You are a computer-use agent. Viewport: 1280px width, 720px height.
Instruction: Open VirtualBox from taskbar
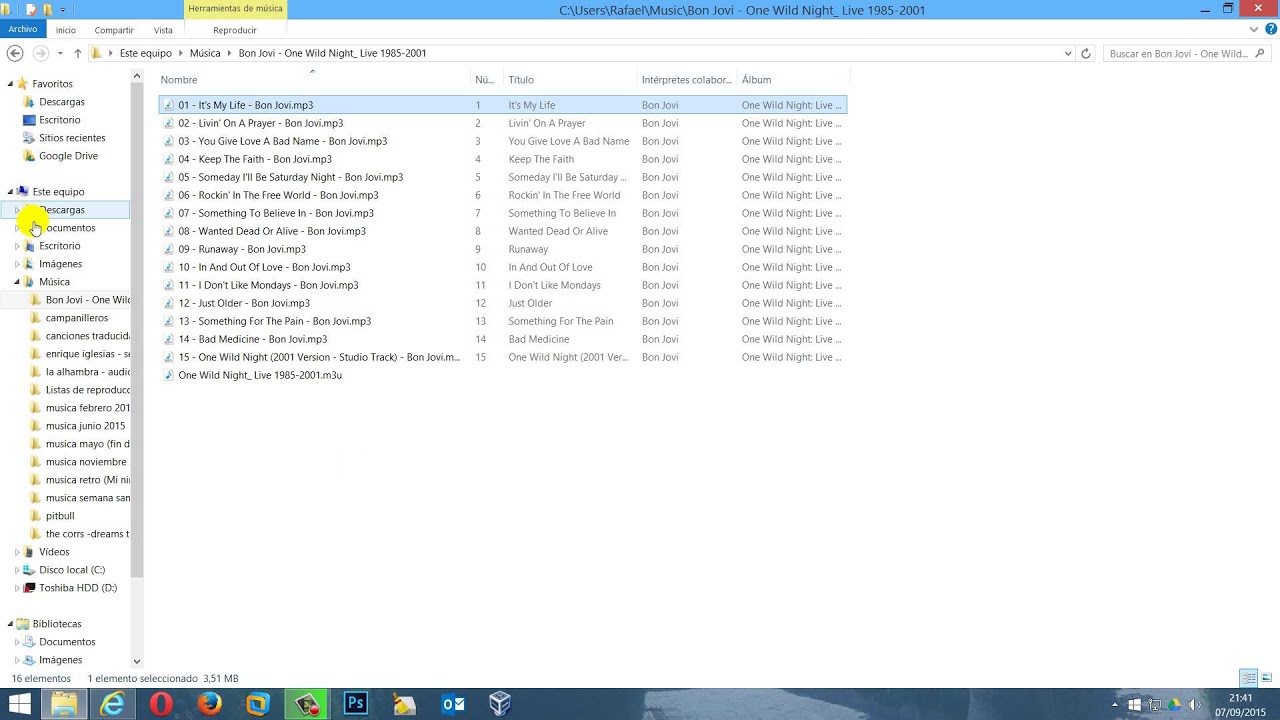click(x=501, y=704)
